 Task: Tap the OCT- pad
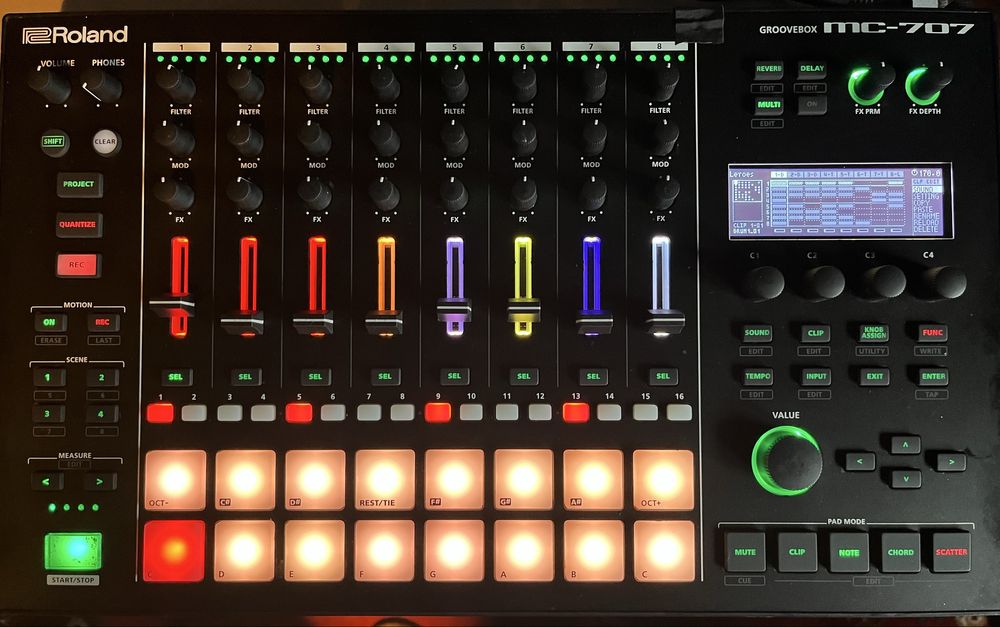[175, 480]
